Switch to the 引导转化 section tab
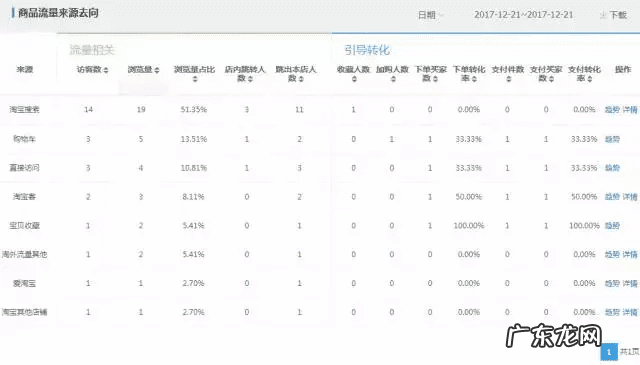 pos(367,50)
